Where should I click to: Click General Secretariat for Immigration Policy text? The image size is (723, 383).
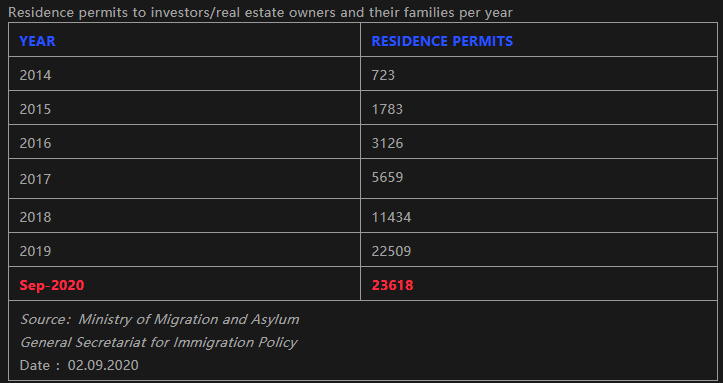tap(159, 342)
